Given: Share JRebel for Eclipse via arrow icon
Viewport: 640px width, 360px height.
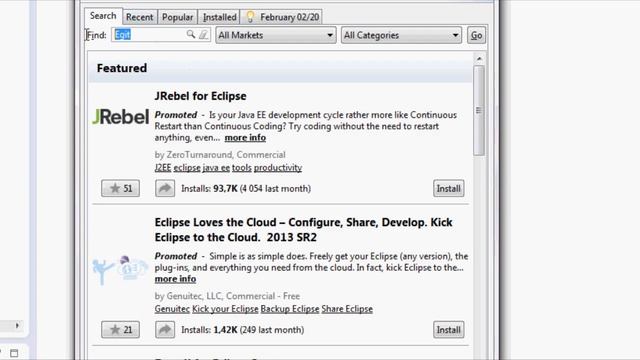Looking at the screenshot, I should [165, 188].
